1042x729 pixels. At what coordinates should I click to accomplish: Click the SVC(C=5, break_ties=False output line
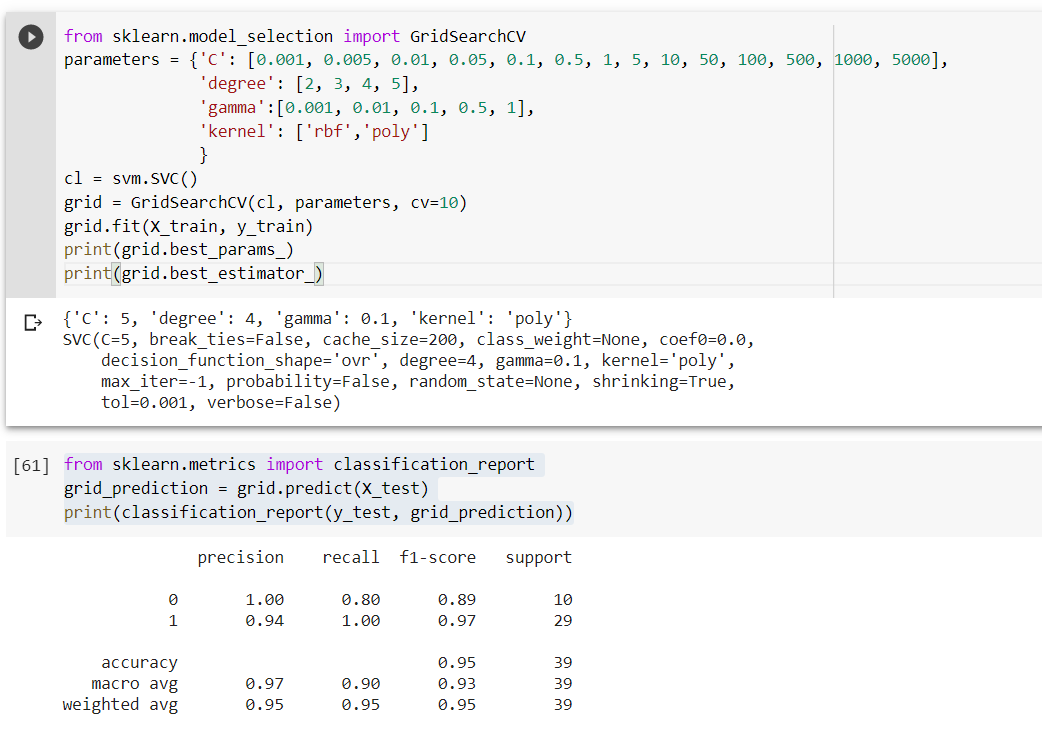[x=409, y=340]
